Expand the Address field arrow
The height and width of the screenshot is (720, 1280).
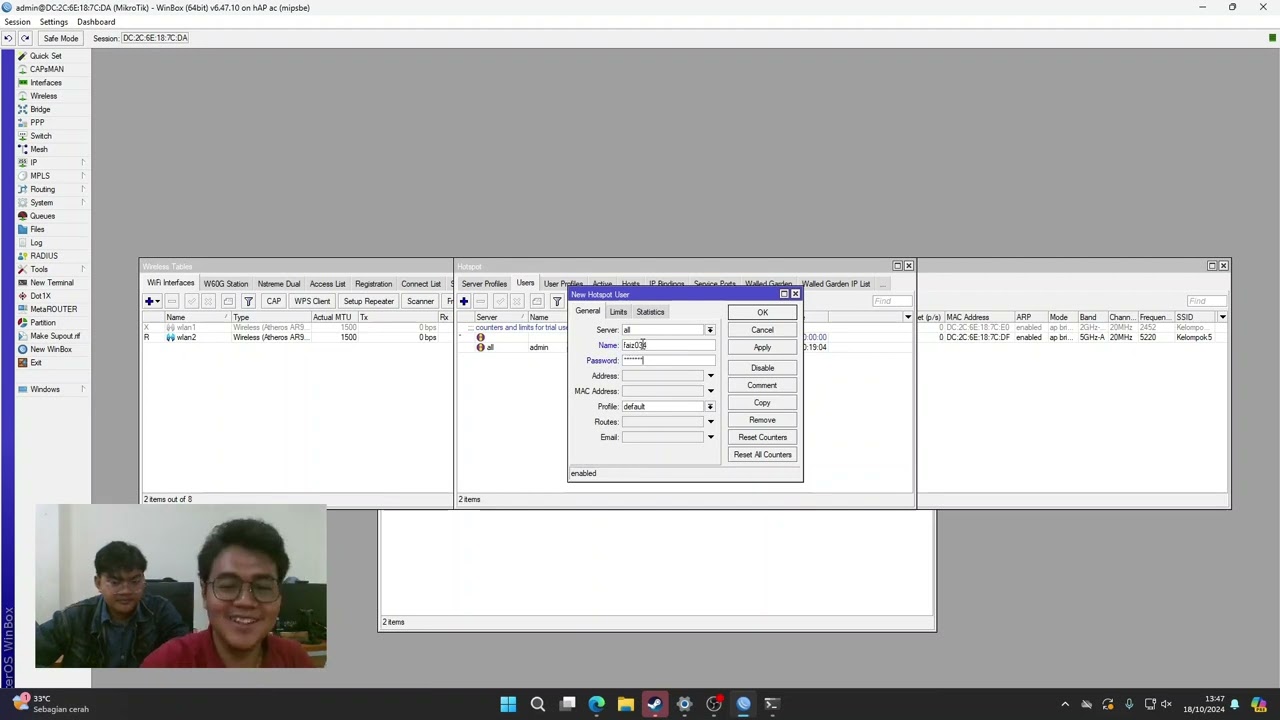click(710, 376)
